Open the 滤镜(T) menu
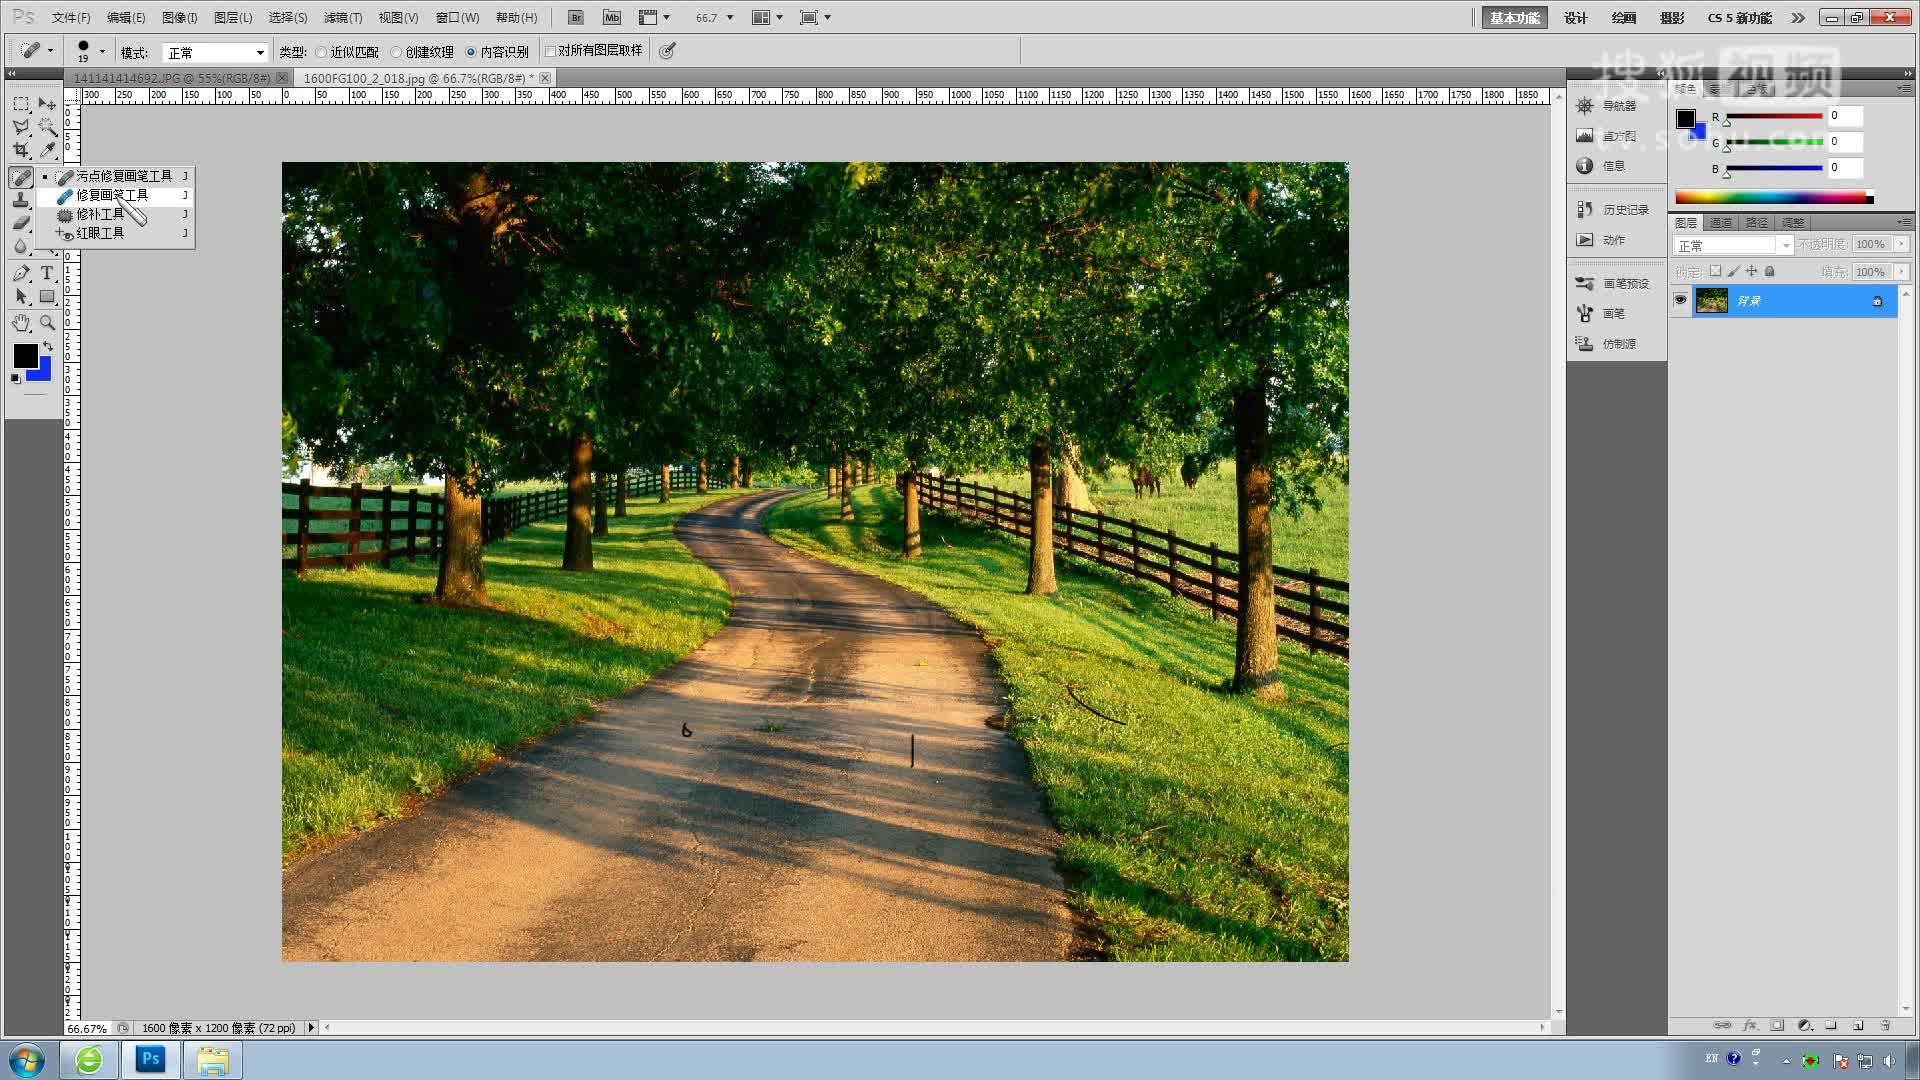This screenshot has height=1080, width=1920. pos(342,18)
